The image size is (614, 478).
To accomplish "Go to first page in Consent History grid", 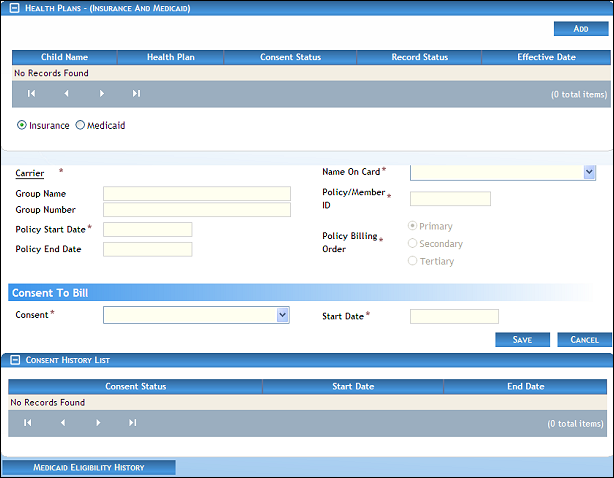I will click(28, 423).
